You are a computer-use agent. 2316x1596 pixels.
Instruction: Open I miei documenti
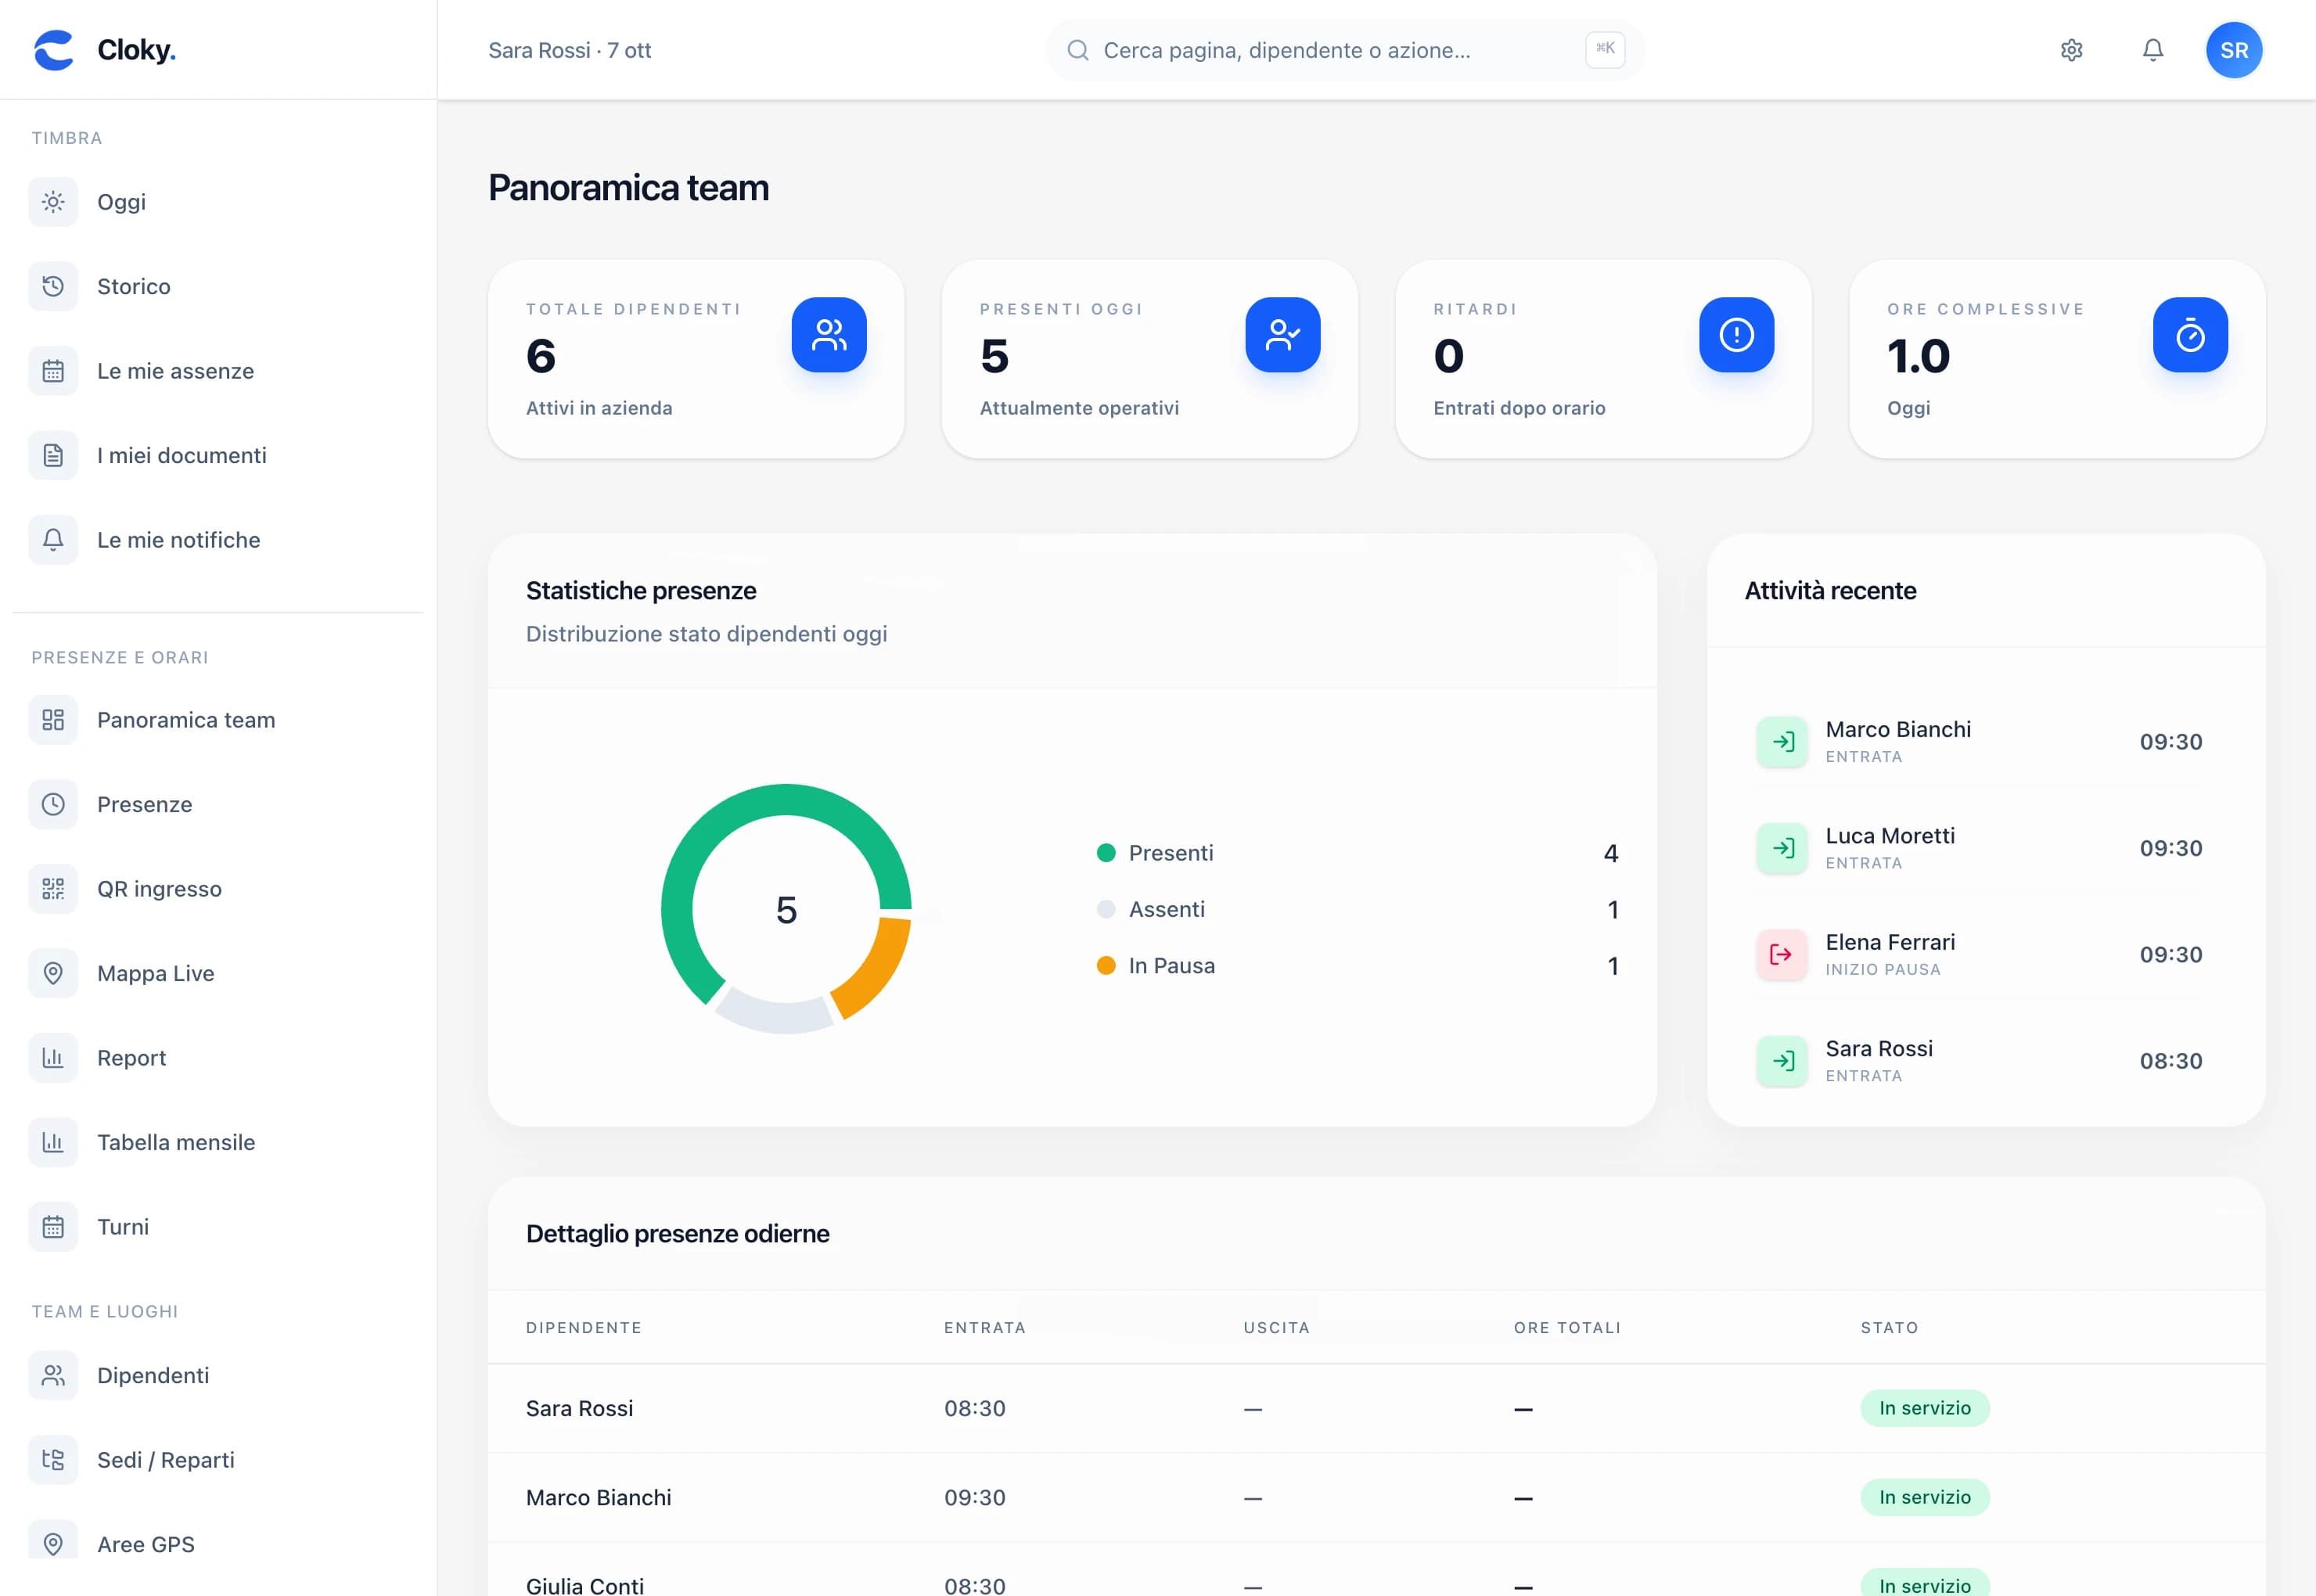pos(218,456)
